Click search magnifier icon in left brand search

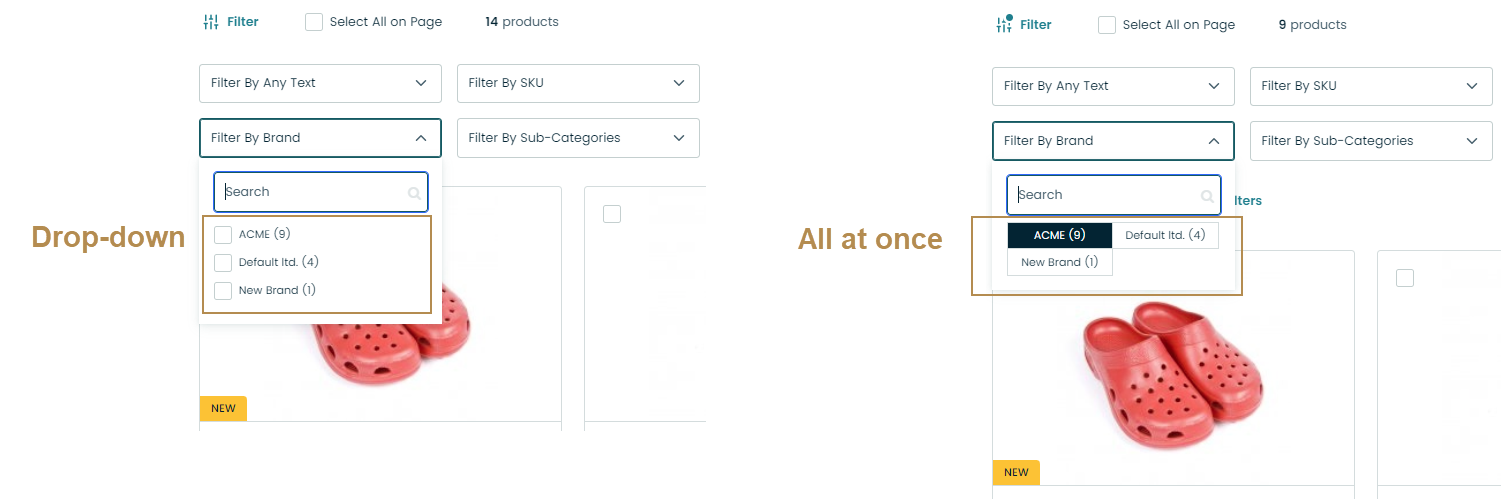click(x=414, y=193)
